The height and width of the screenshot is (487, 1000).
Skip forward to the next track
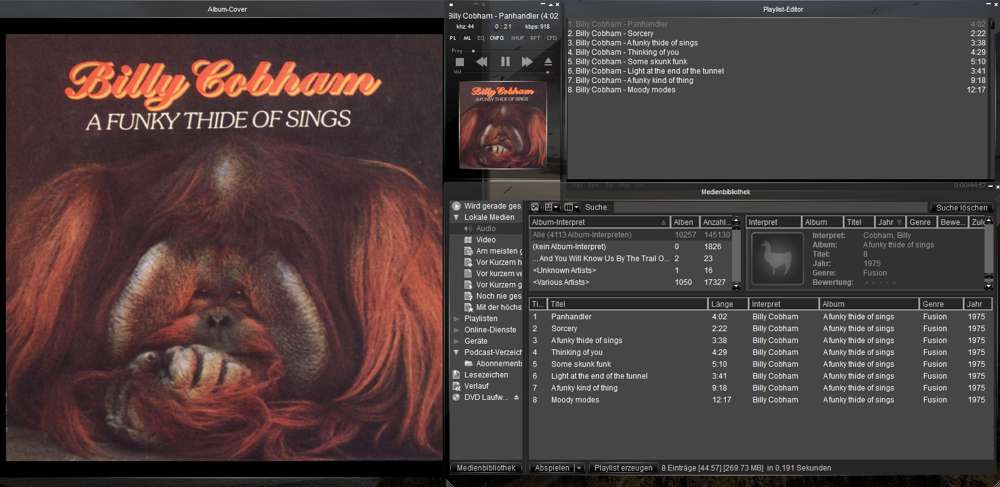pyautogui.click(x=527, y=62)
